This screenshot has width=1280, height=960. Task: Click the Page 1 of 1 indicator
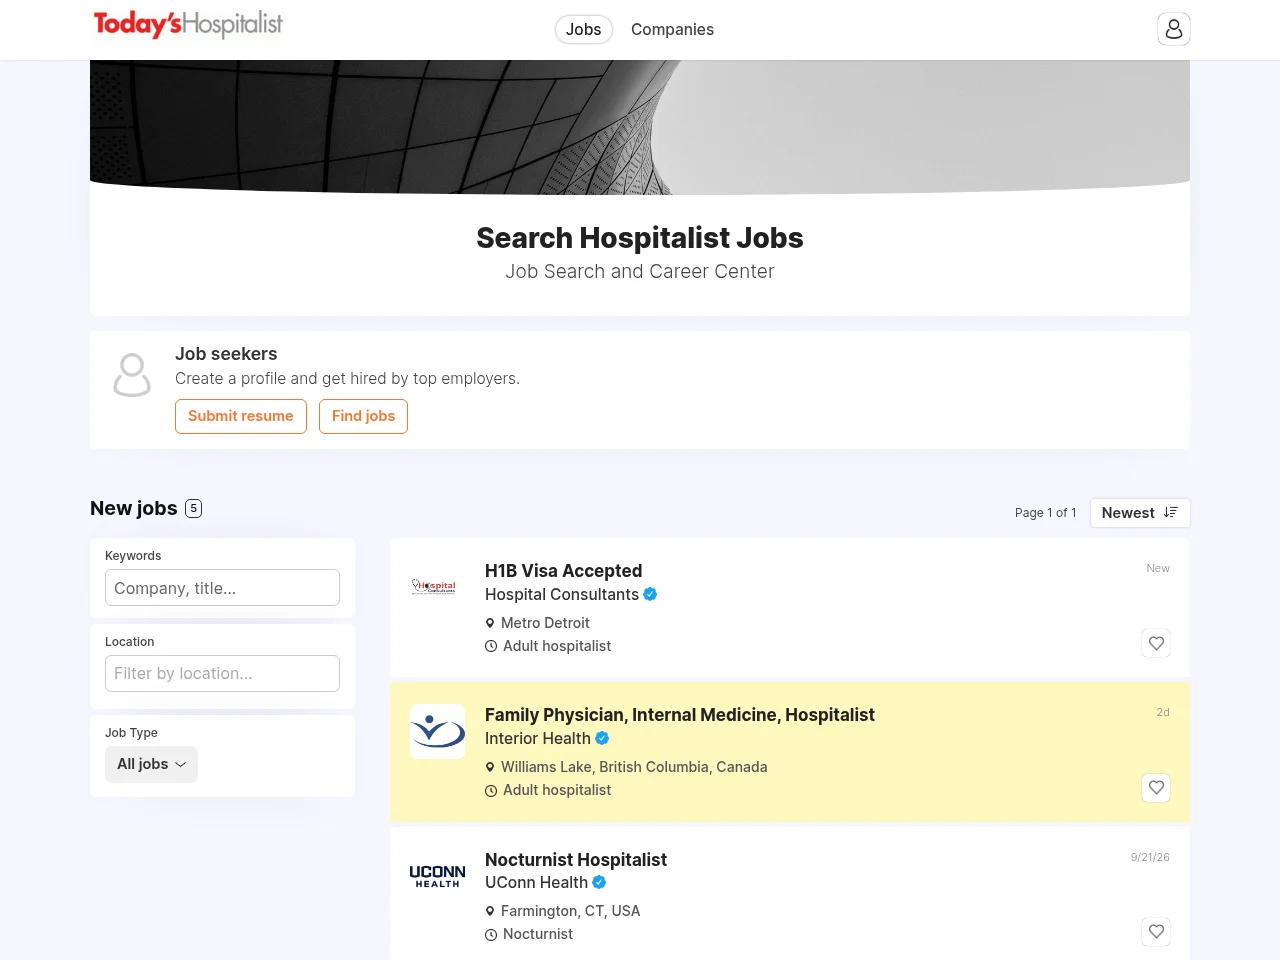pos(1045,513)
